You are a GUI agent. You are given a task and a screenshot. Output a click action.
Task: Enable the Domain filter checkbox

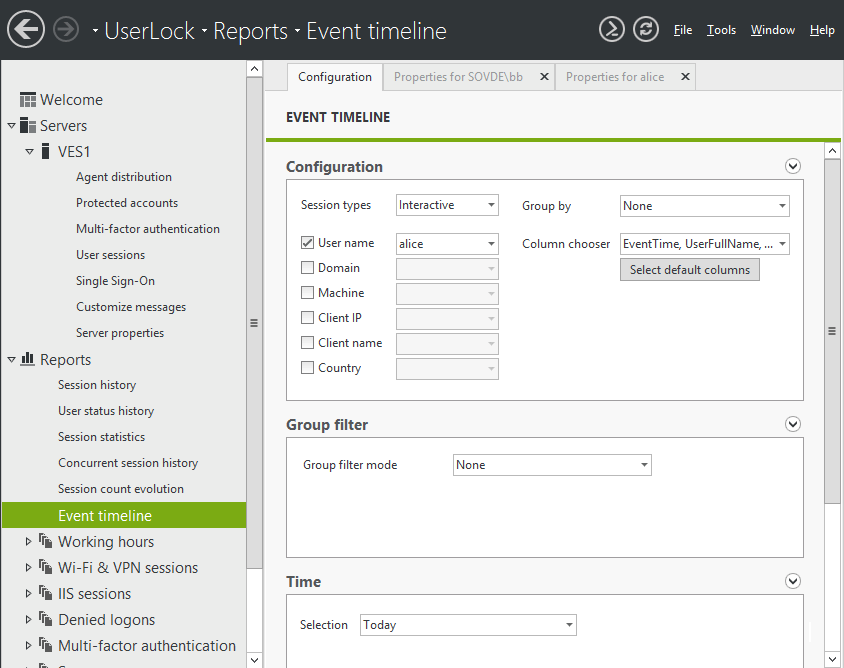(307, 268)
